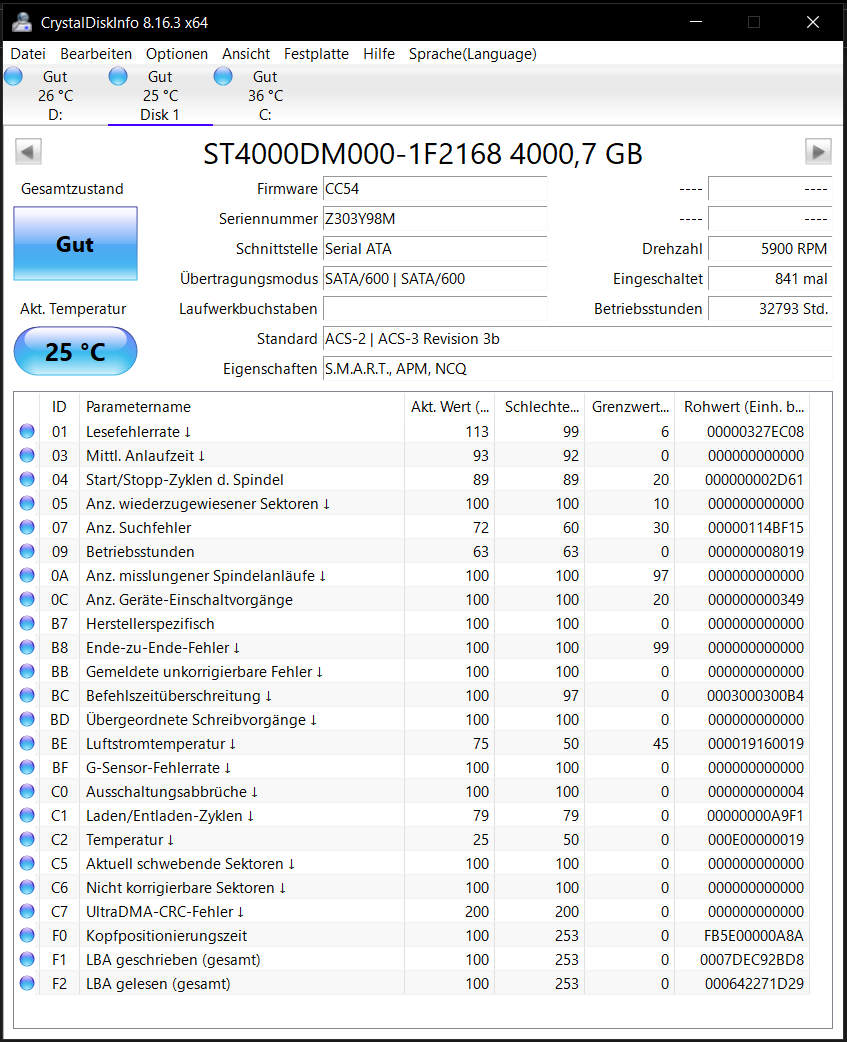Select the Start/Stopp-Zyklen d. Spindel row
The width and height of the screenshot is (847, 1042).
click(x=412, y=480)
